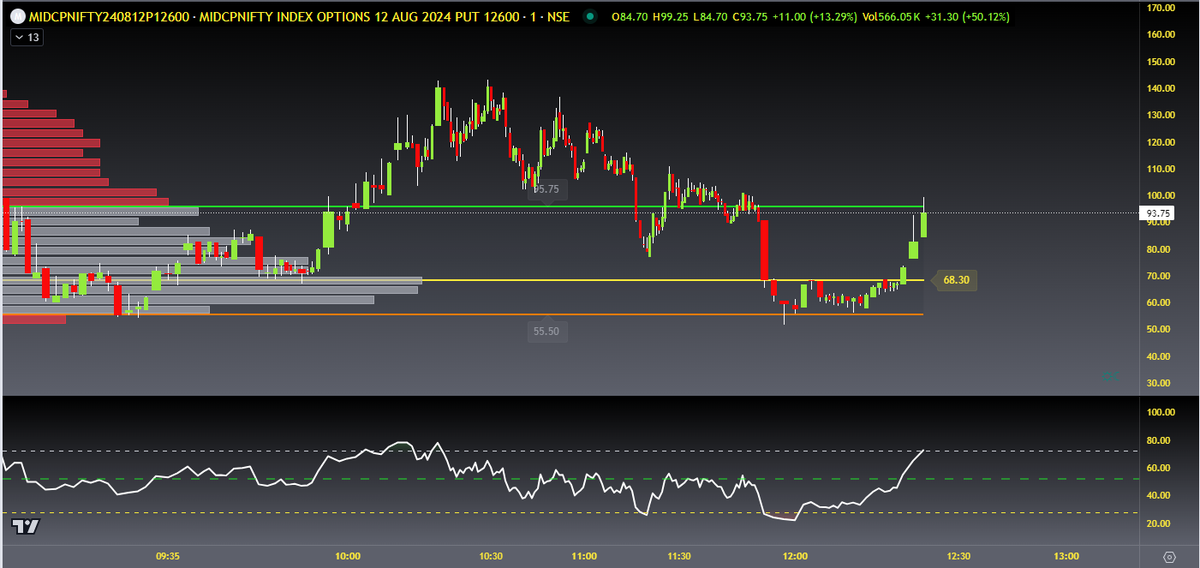Click the 70.00 price axis label

click(x=1160, y=276)
